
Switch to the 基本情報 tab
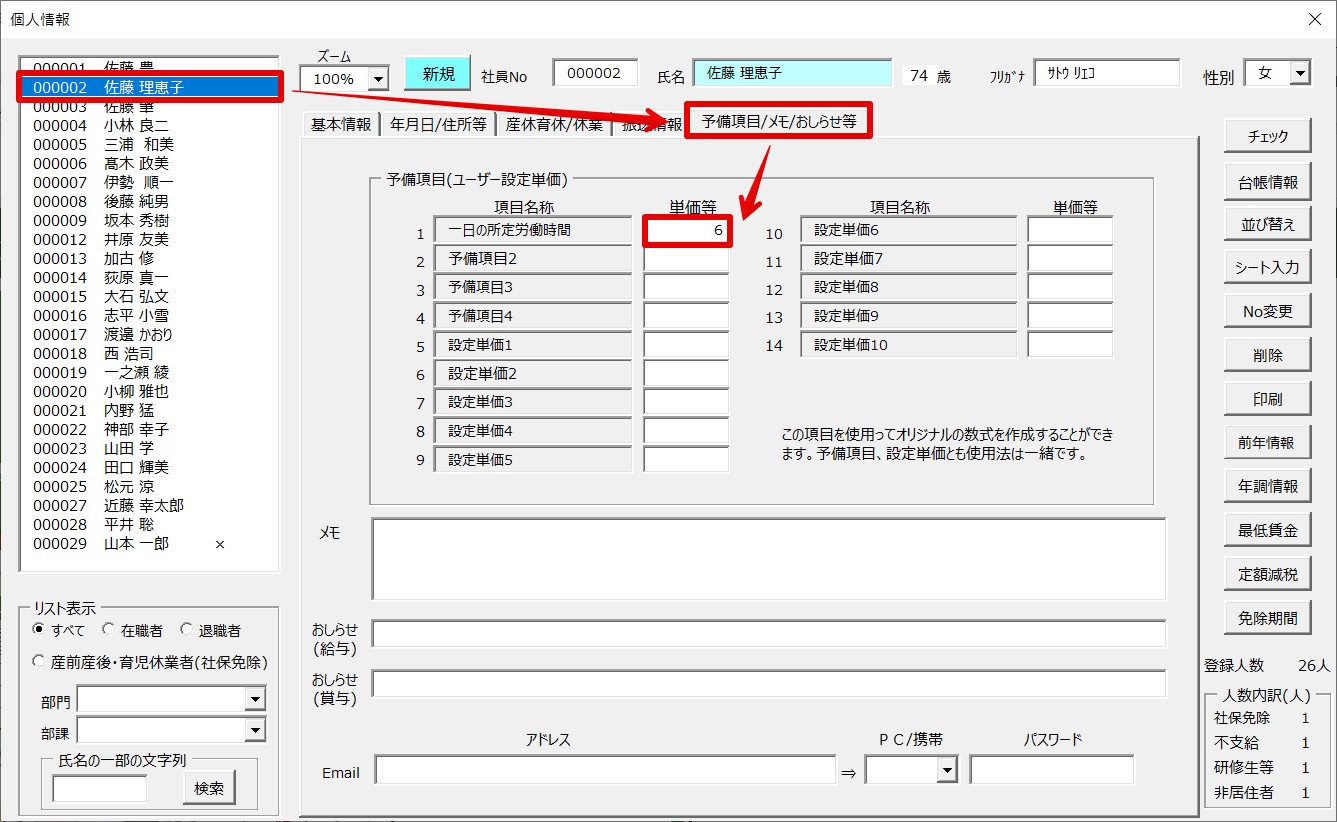click(340, 124)
